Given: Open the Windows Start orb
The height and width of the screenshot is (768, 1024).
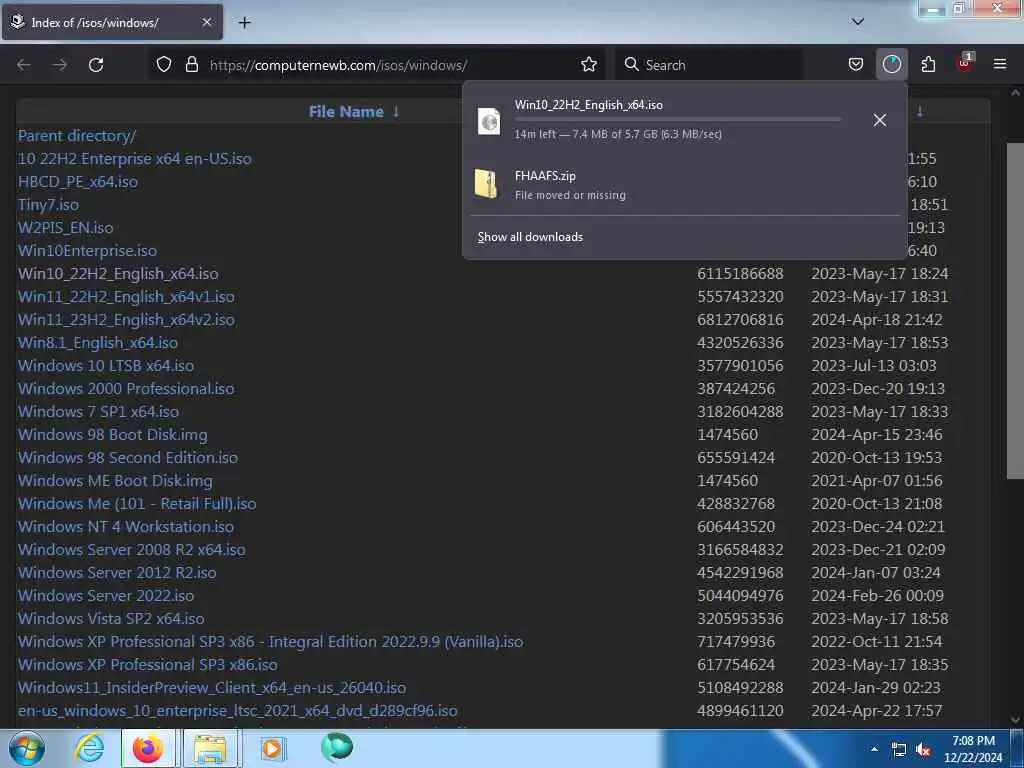Looking at the screenshot, I should tap(27, 748).
